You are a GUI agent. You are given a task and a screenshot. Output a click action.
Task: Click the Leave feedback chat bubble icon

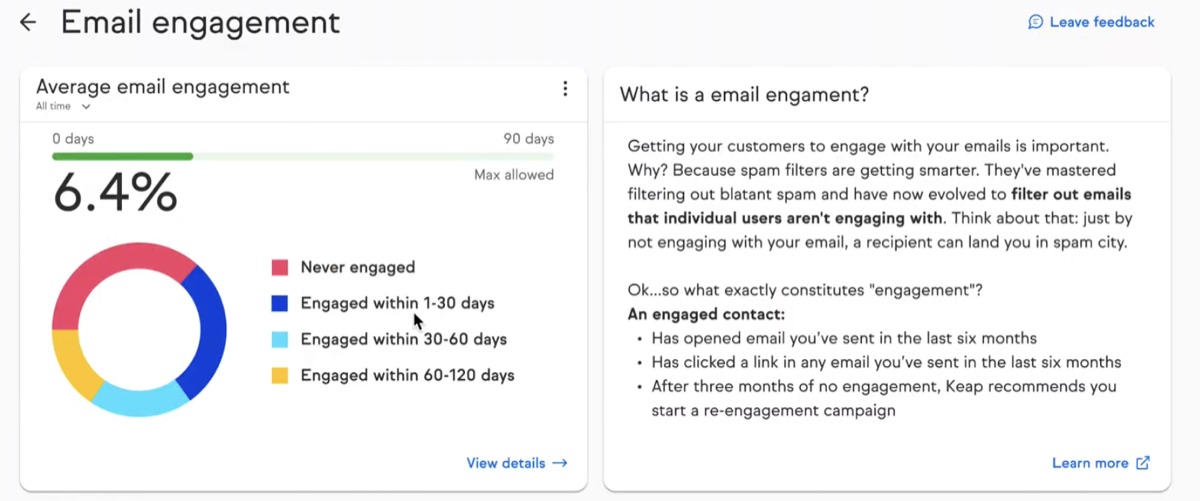(x=1036, y=22)
